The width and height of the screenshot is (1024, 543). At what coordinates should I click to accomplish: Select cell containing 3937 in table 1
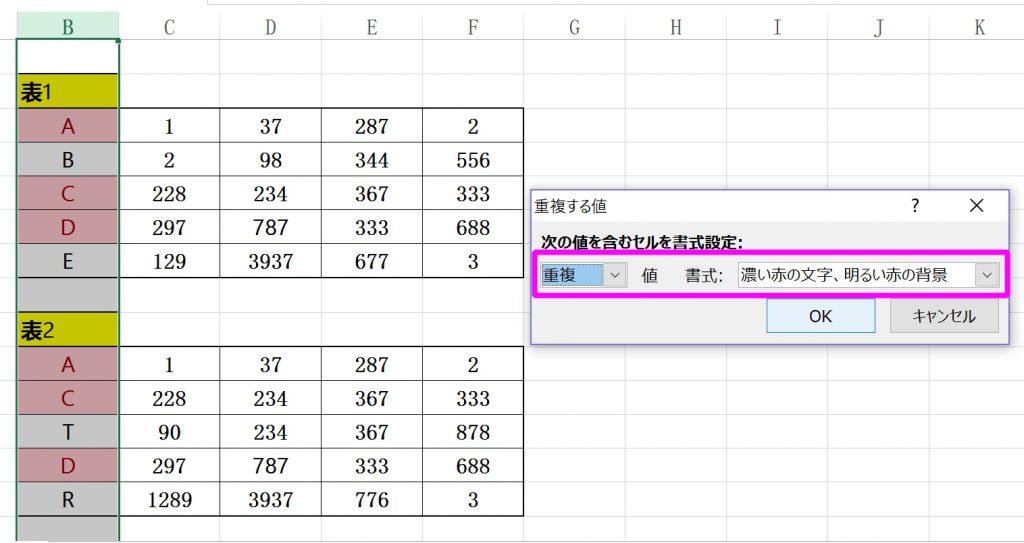coord(270,262)
